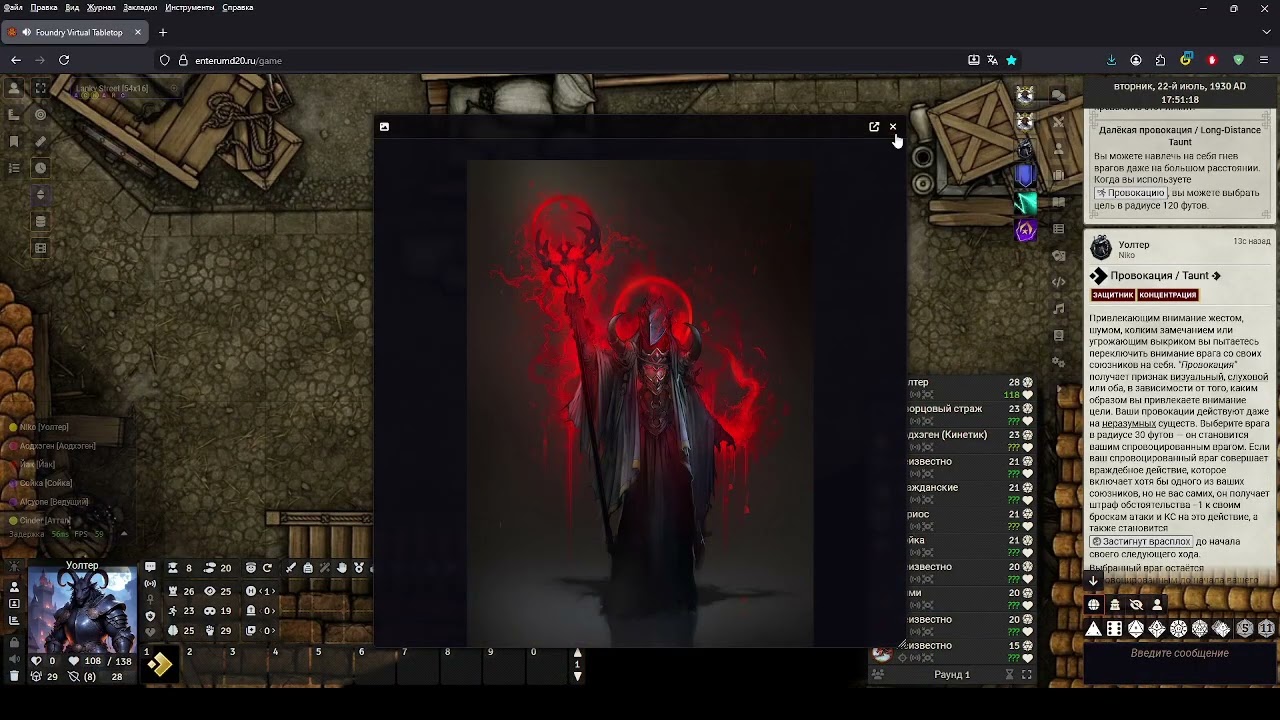Open Уолтер's avatar in chat message

(1101, 248)
